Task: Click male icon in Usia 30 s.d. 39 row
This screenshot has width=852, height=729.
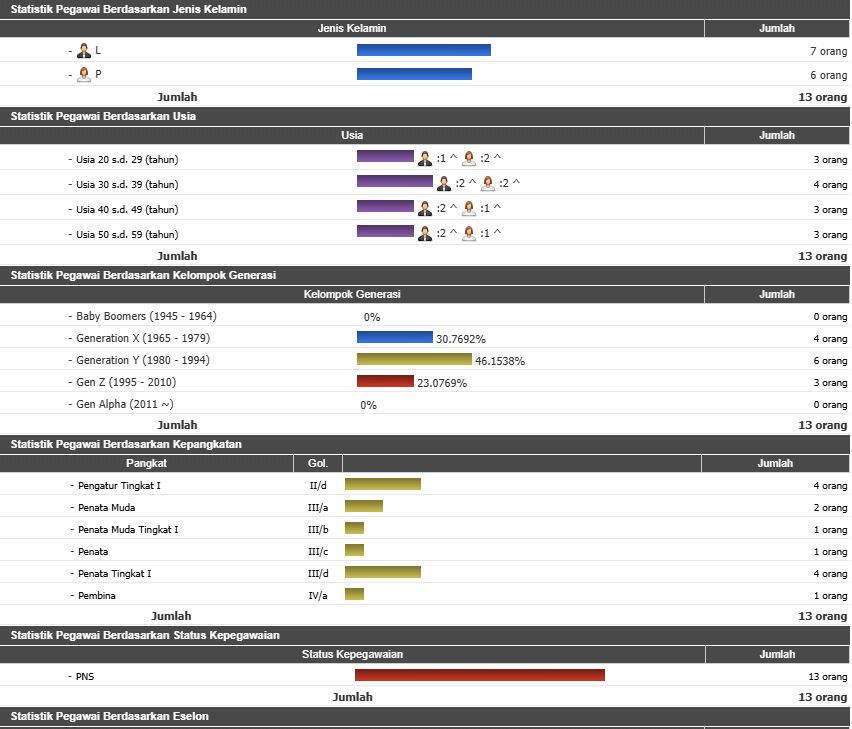Action: [x=444, y=183]
